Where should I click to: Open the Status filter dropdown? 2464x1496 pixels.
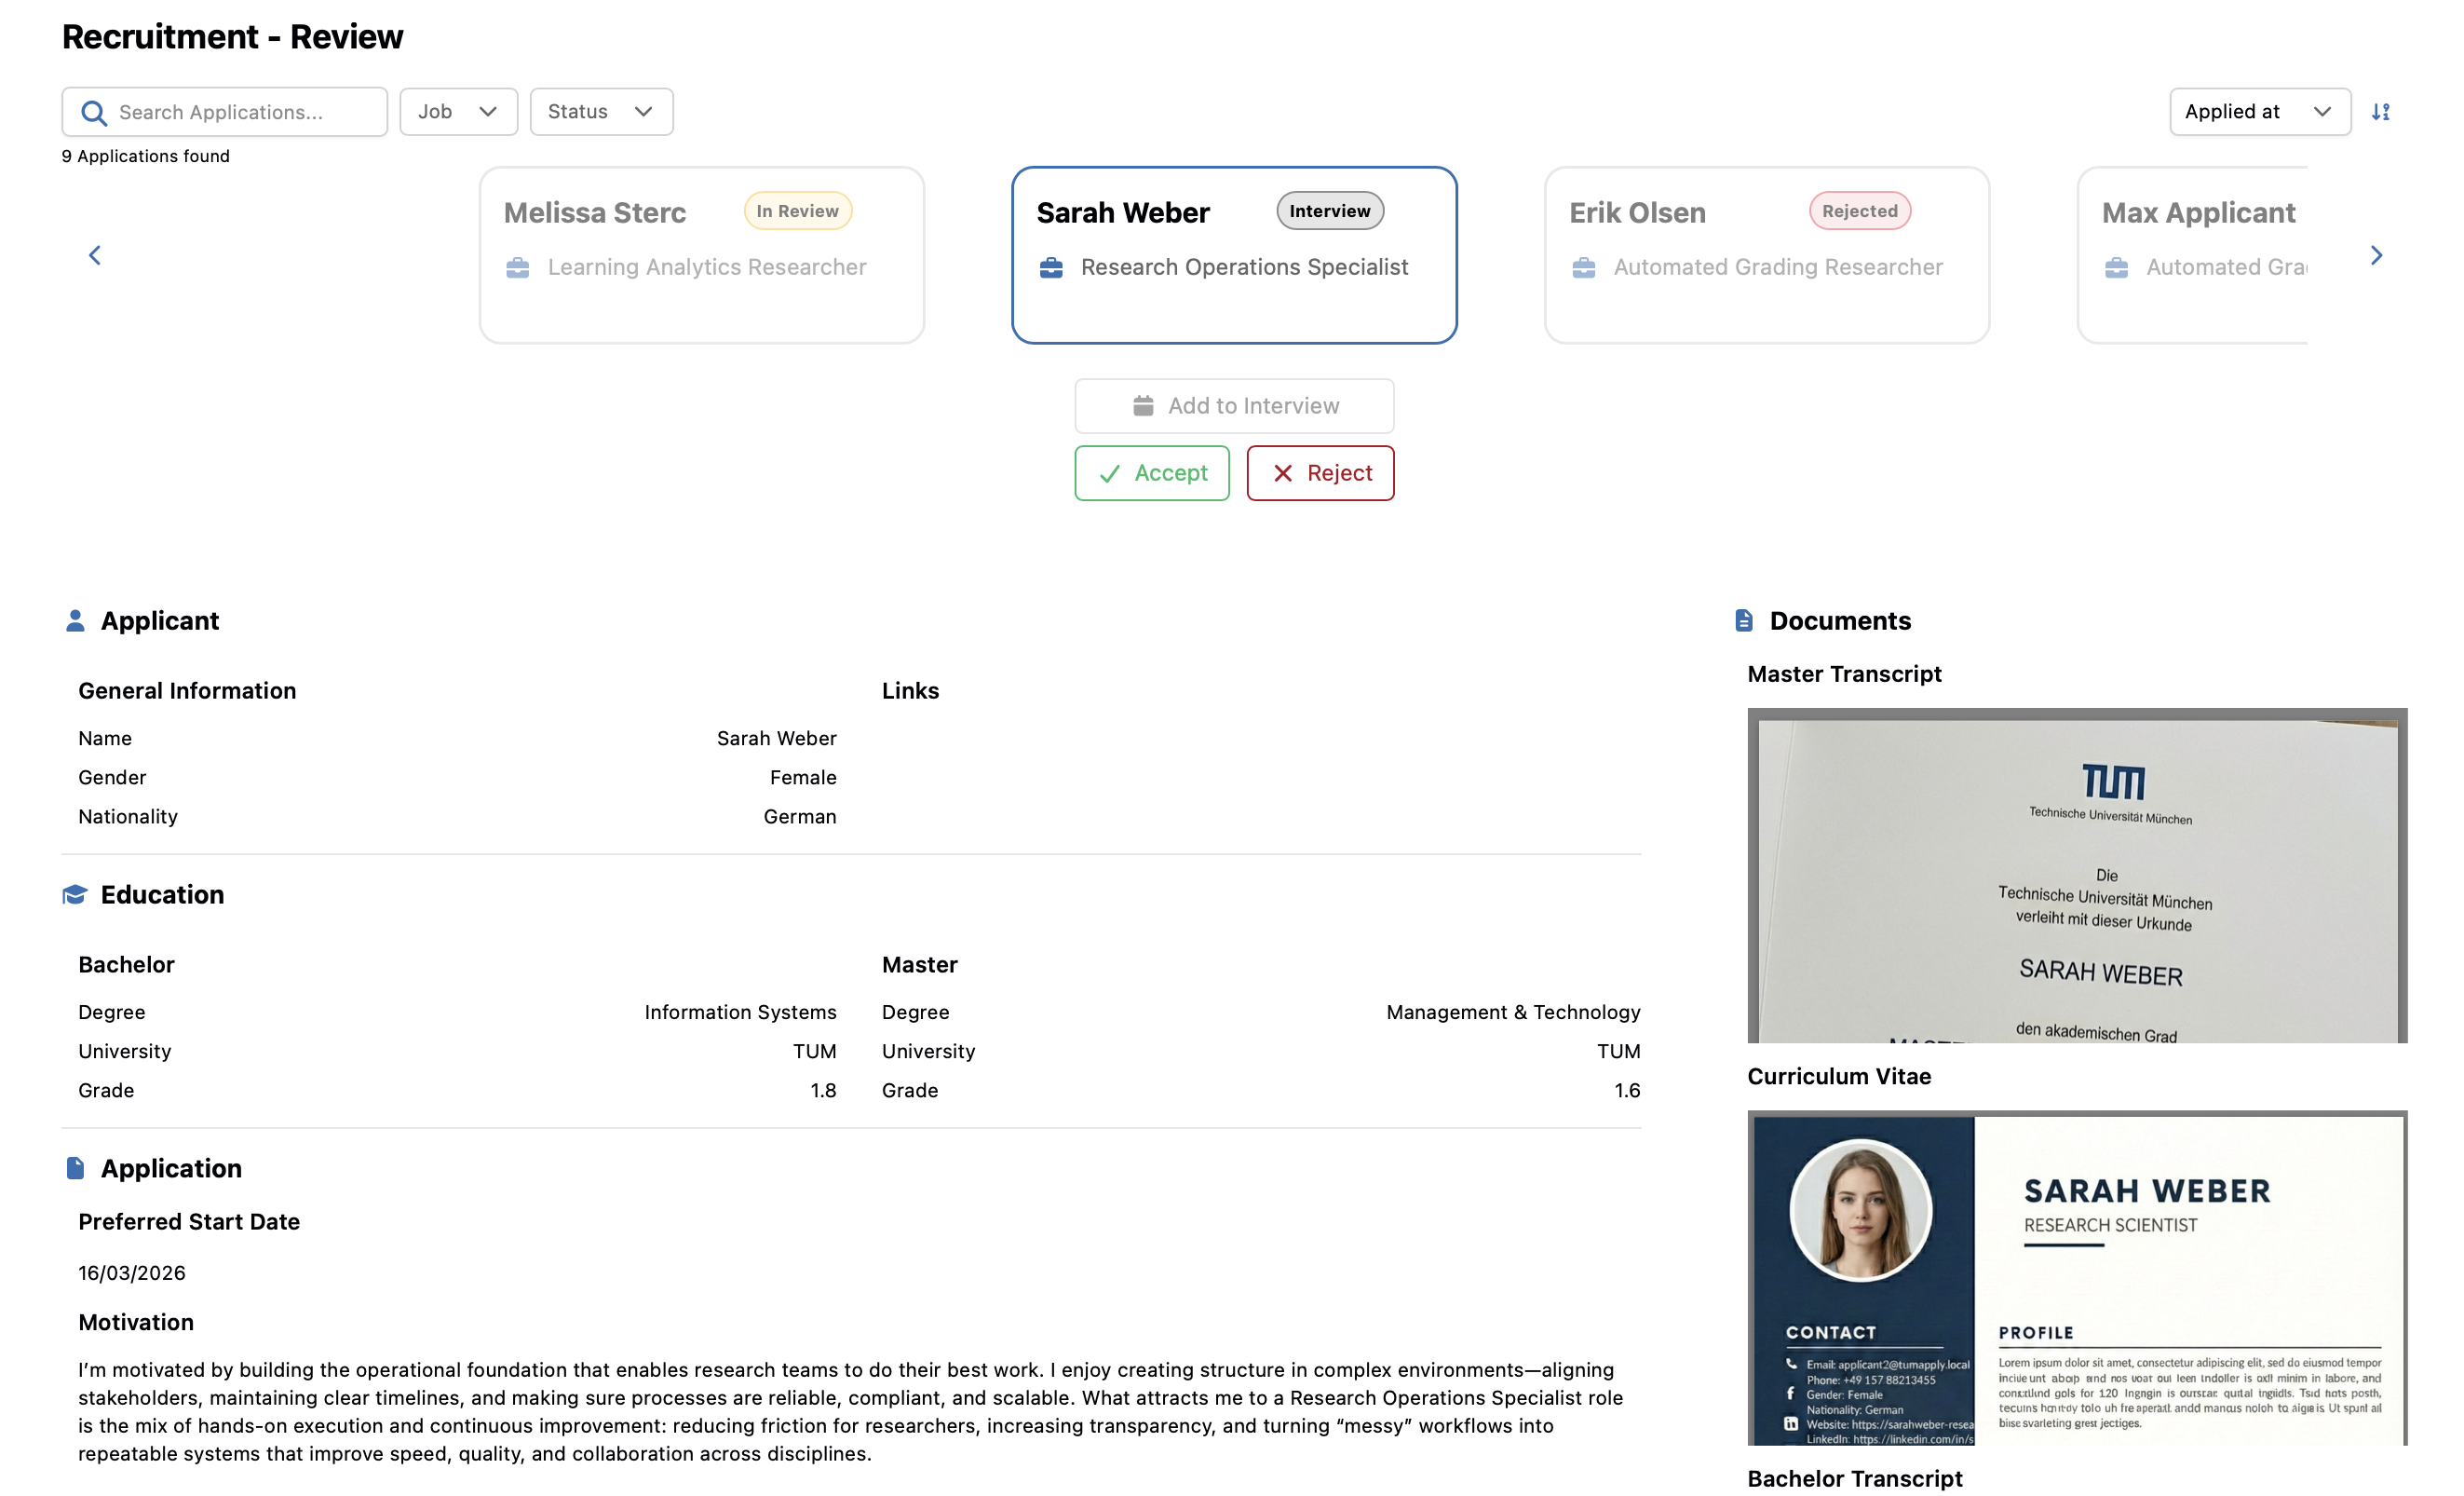tap(601, 112)
